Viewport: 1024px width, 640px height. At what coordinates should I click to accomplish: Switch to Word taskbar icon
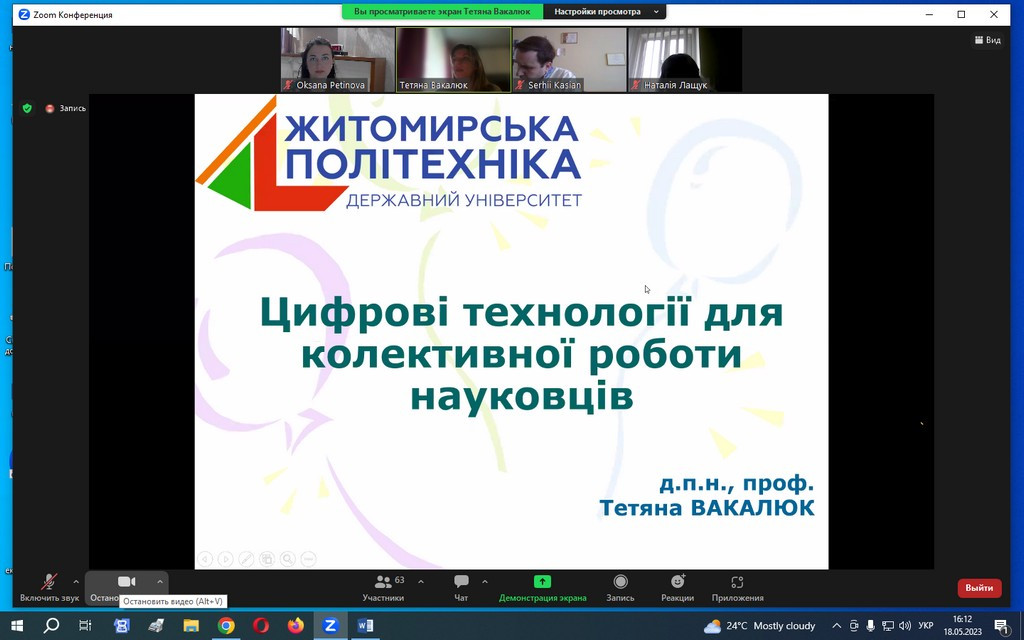coord(365,626)
